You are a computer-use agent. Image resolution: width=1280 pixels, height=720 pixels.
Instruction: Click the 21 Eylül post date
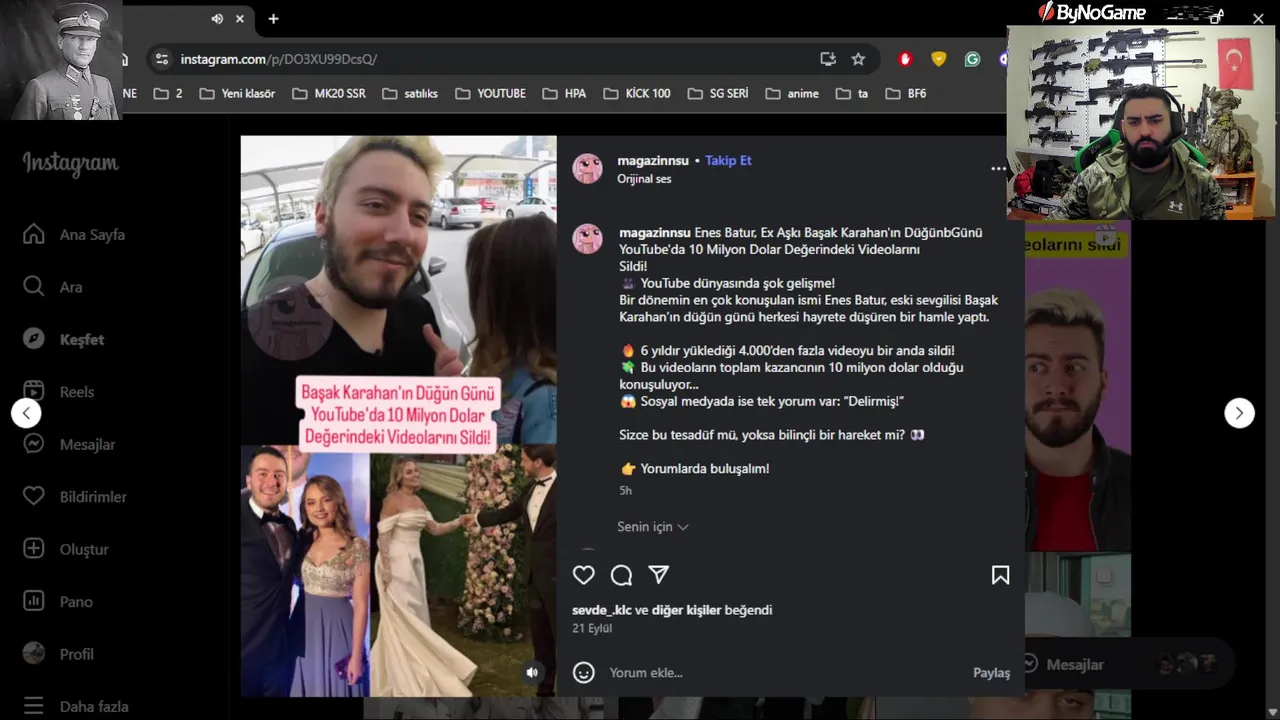[592, 629]
